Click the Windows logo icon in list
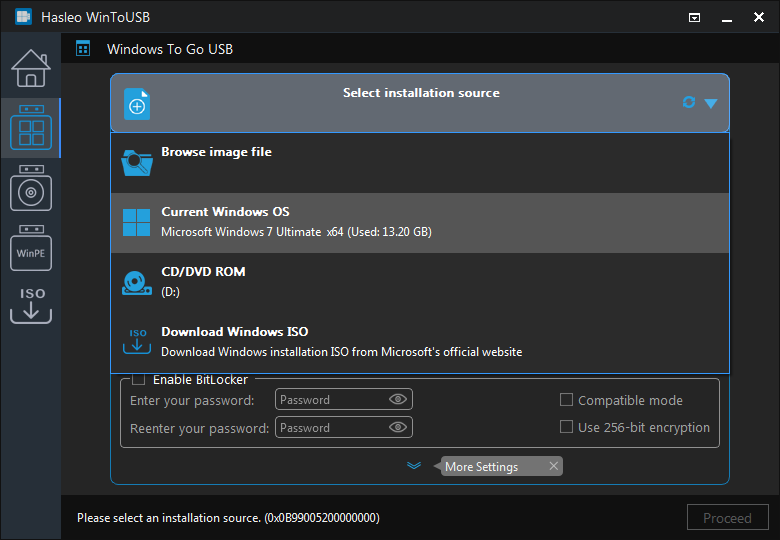 click(136, 222)
